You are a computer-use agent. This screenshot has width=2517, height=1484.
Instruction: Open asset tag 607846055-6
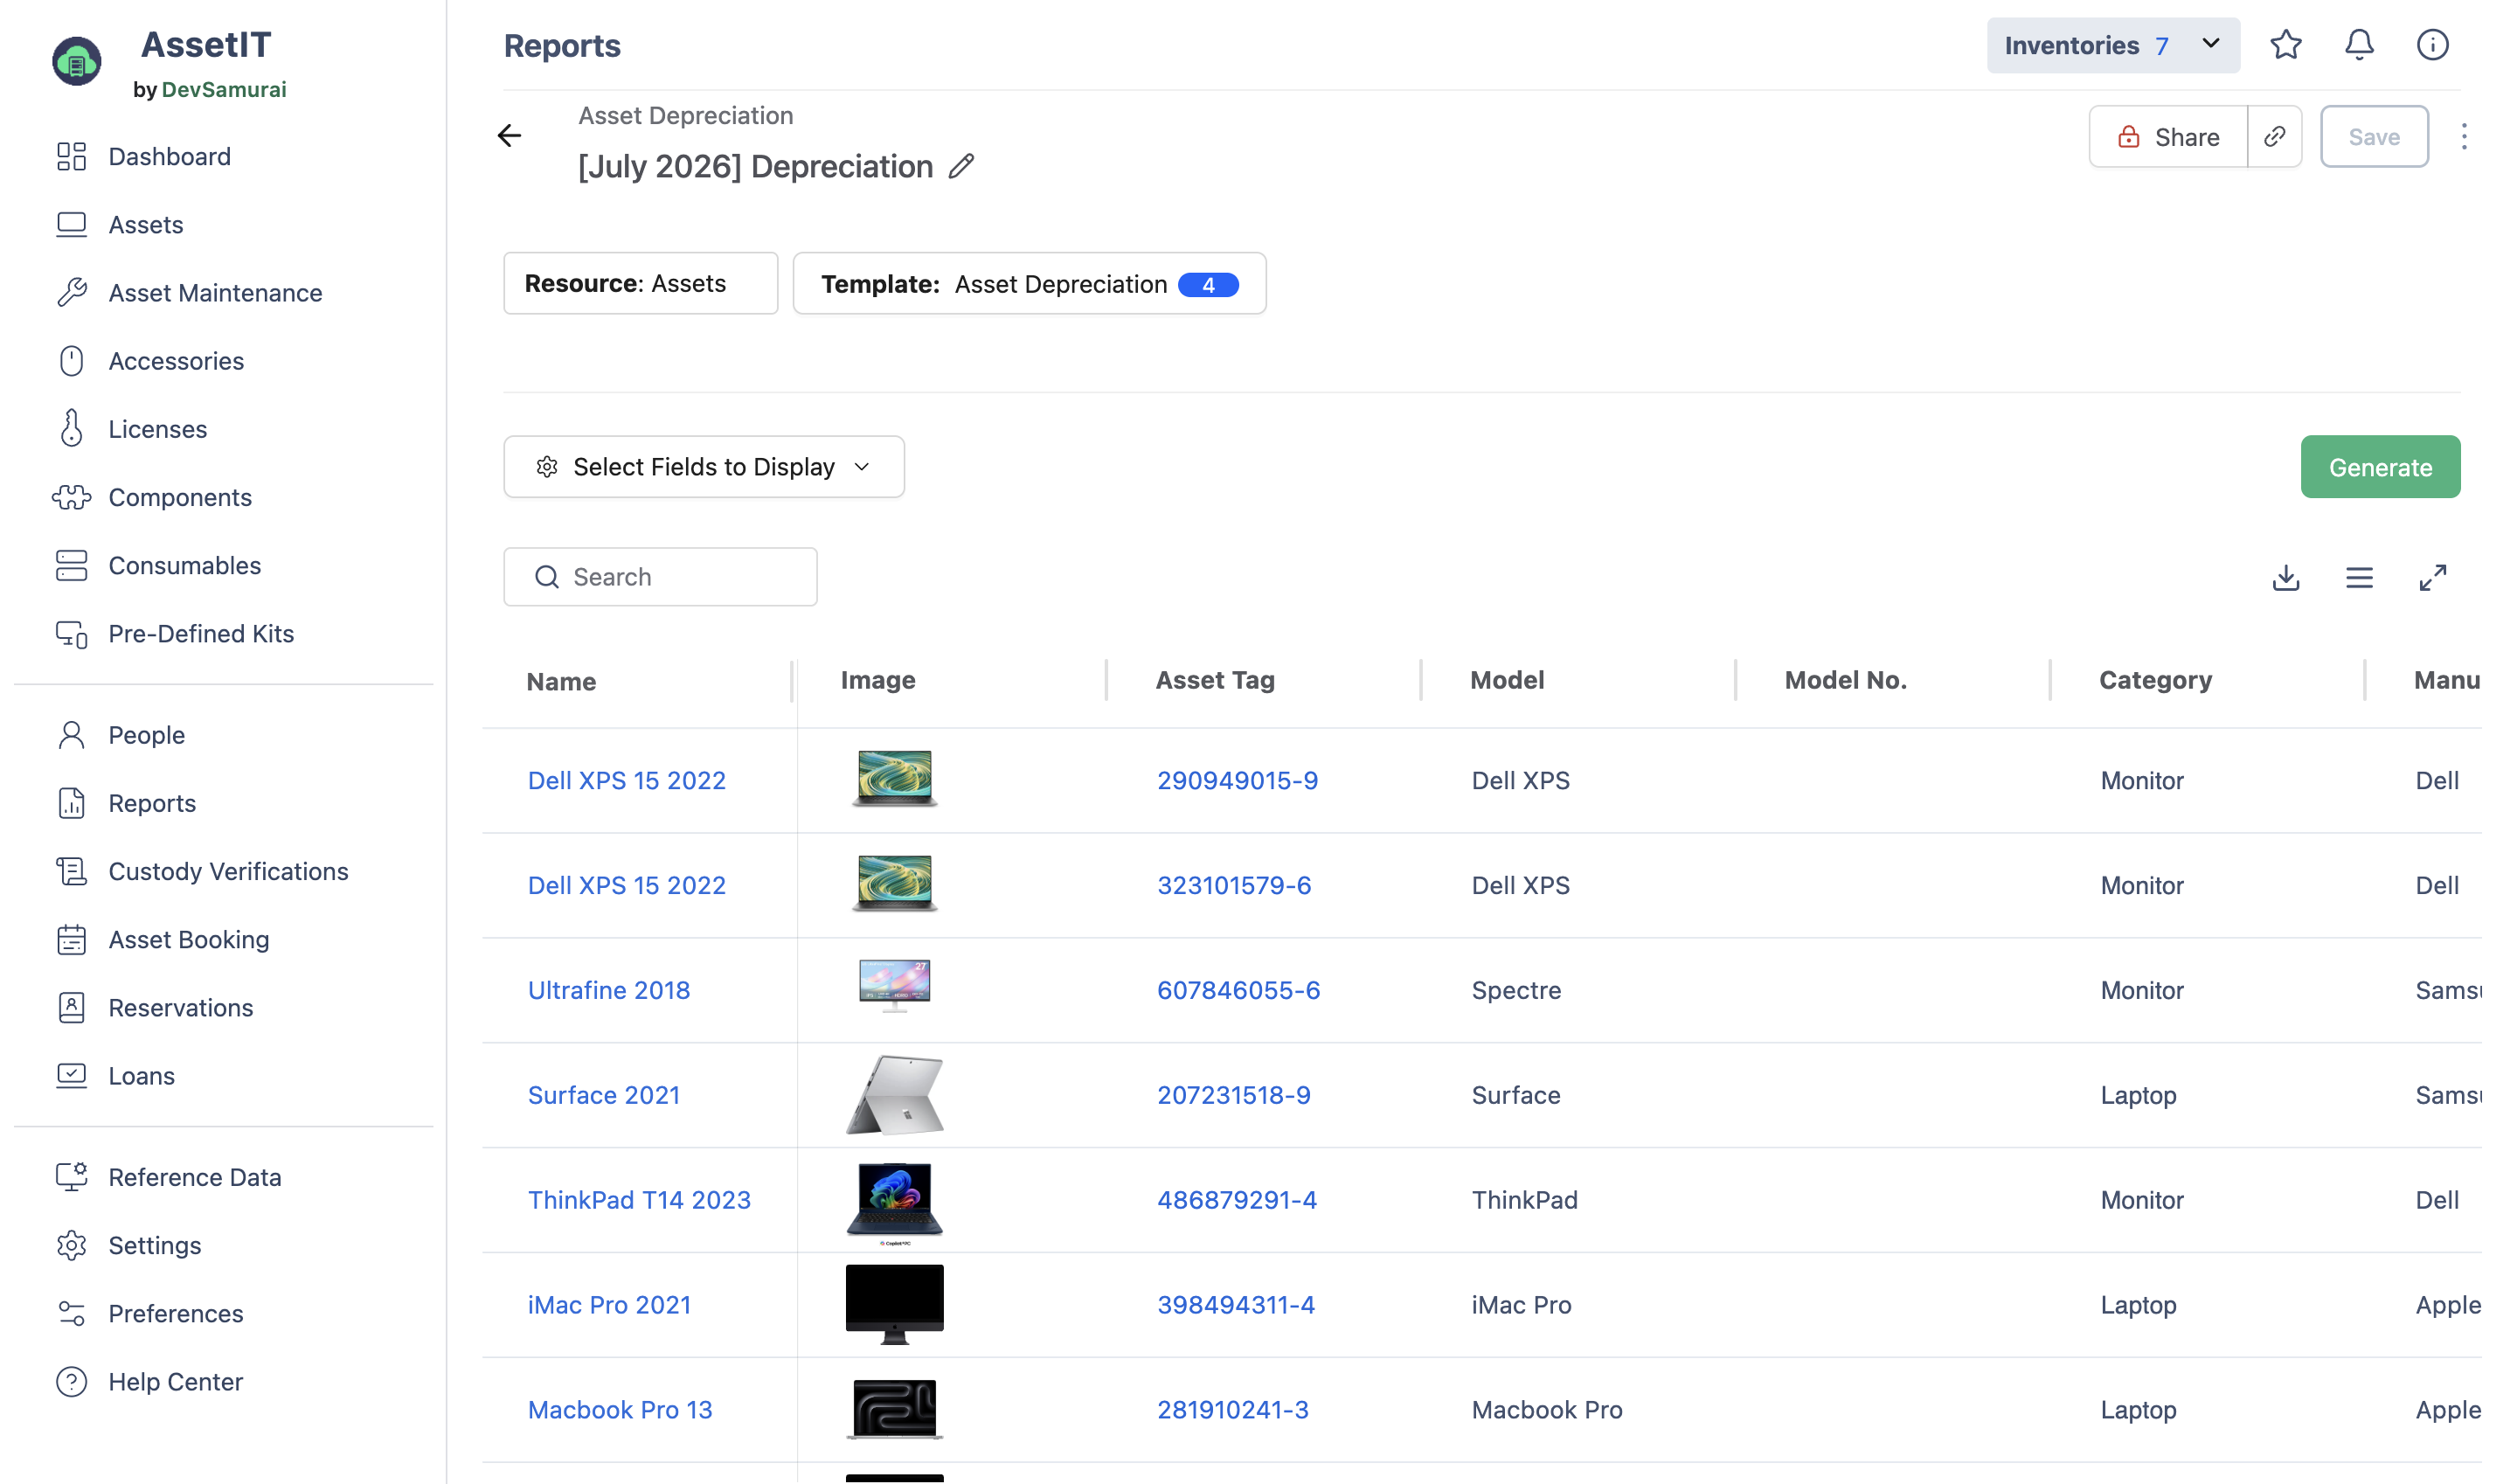click(x=1238, y=990)
